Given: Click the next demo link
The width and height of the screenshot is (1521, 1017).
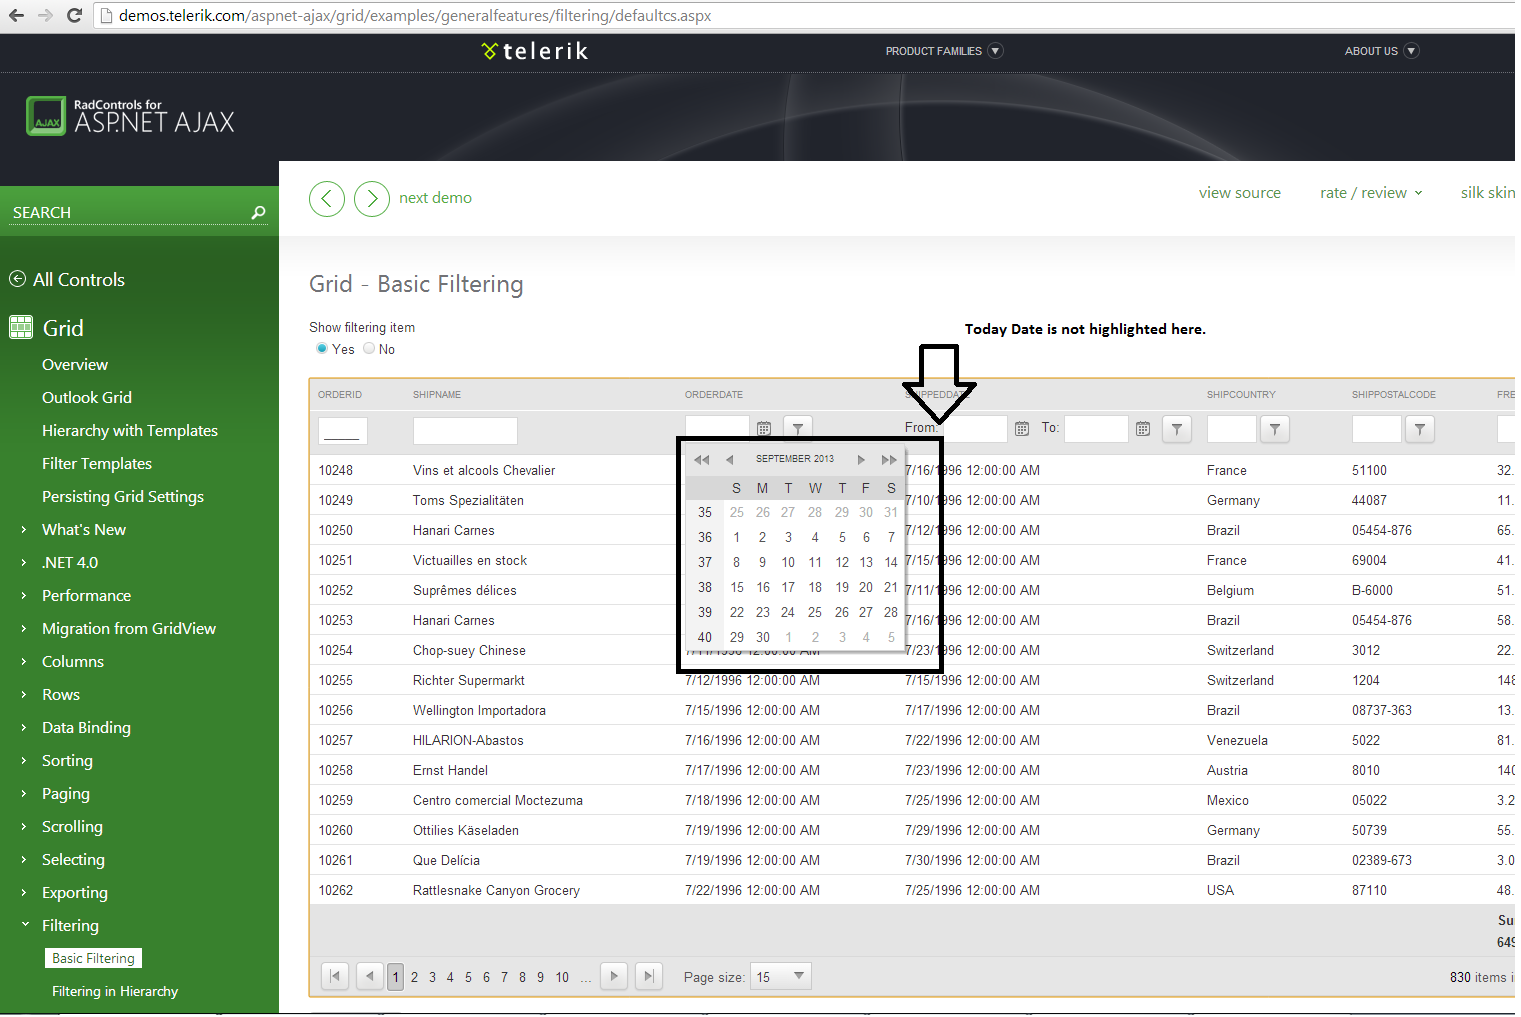Looking at the screenshot, I should pyautogui.click(x=435, y=198).
